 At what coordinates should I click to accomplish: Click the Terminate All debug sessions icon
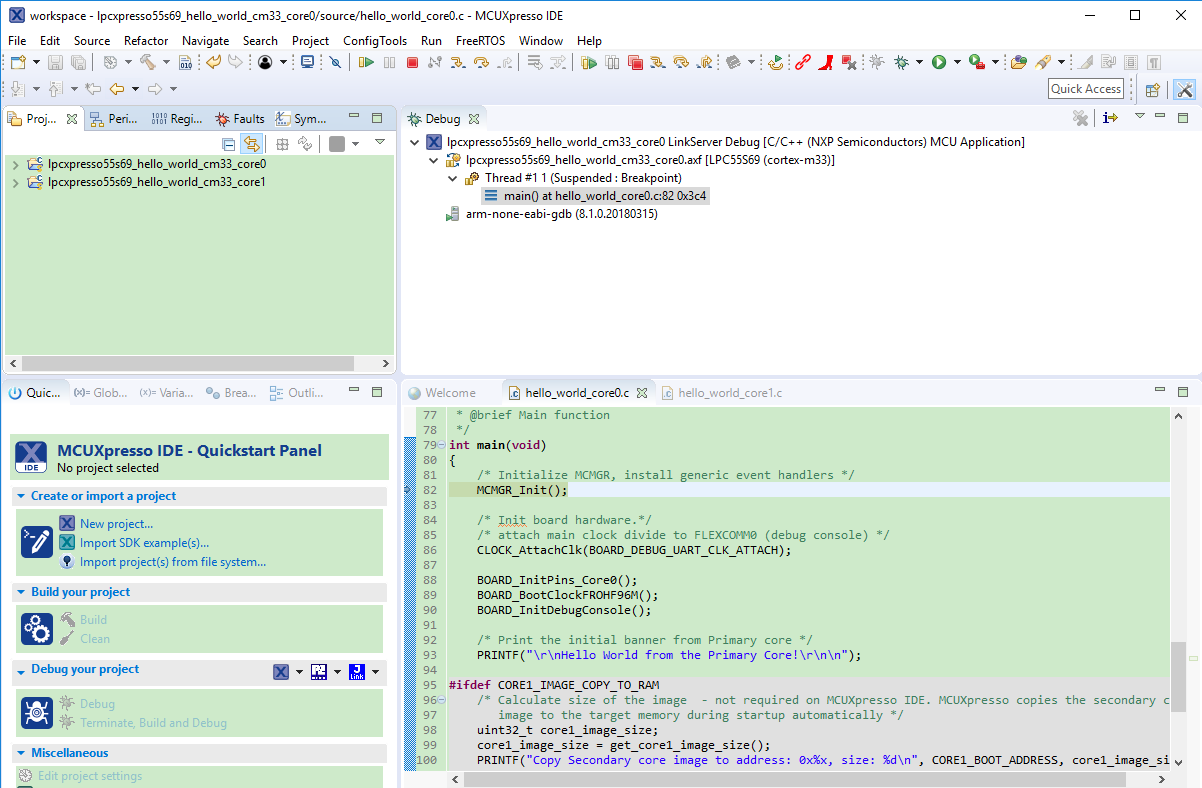click(x=635, y=62)
